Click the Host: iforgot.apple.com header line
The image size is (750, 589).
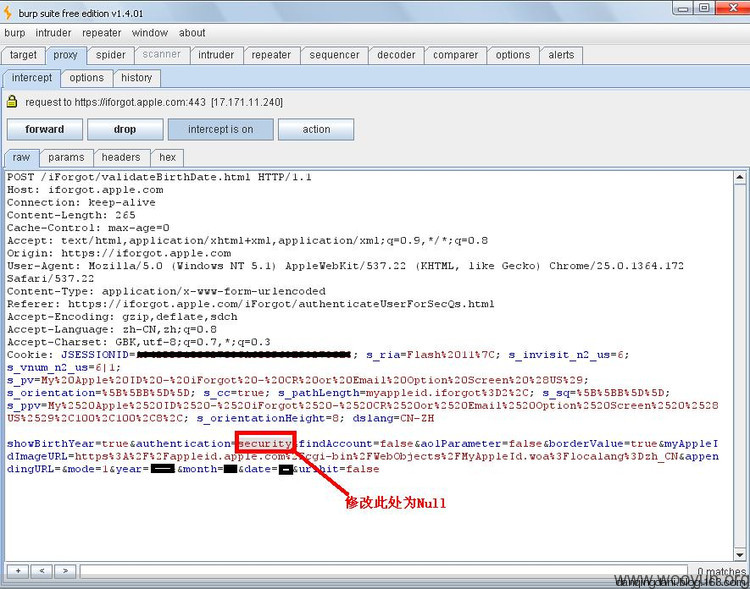(x=85, y=190)
